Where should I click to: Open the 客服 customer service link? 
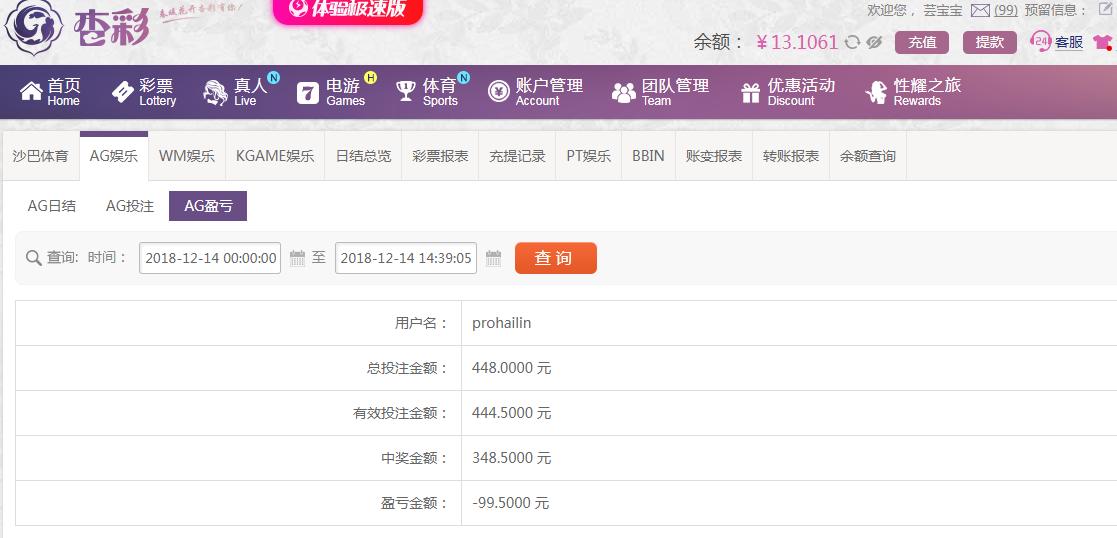[x=1069, y=42]
